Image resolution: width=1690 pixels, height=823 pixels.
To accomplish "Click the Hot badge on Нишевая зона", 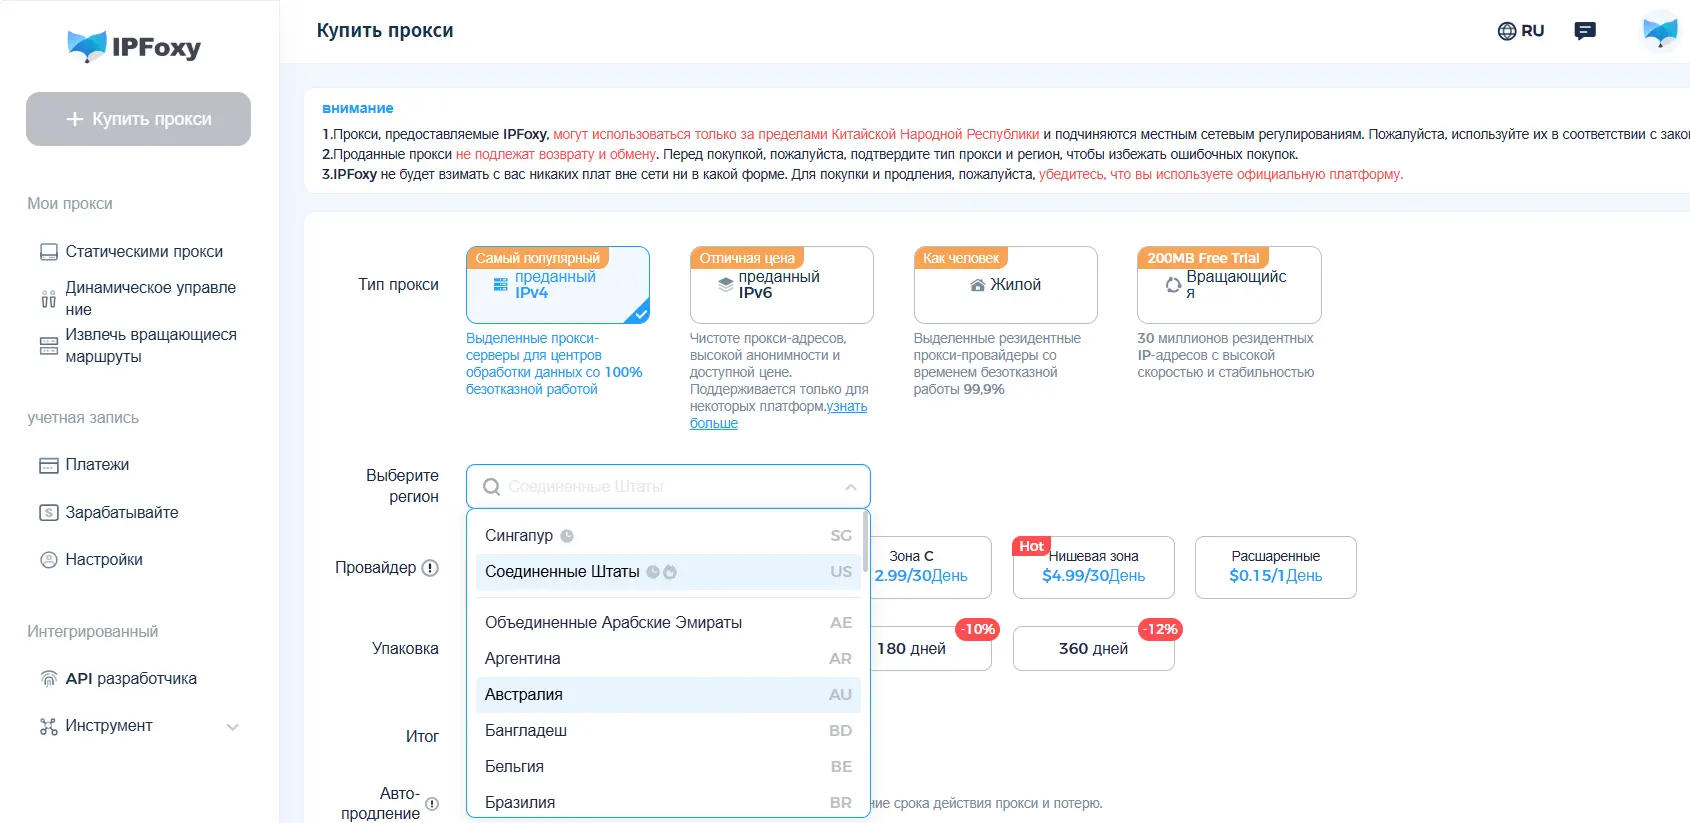I will (x=1031, y=546).
